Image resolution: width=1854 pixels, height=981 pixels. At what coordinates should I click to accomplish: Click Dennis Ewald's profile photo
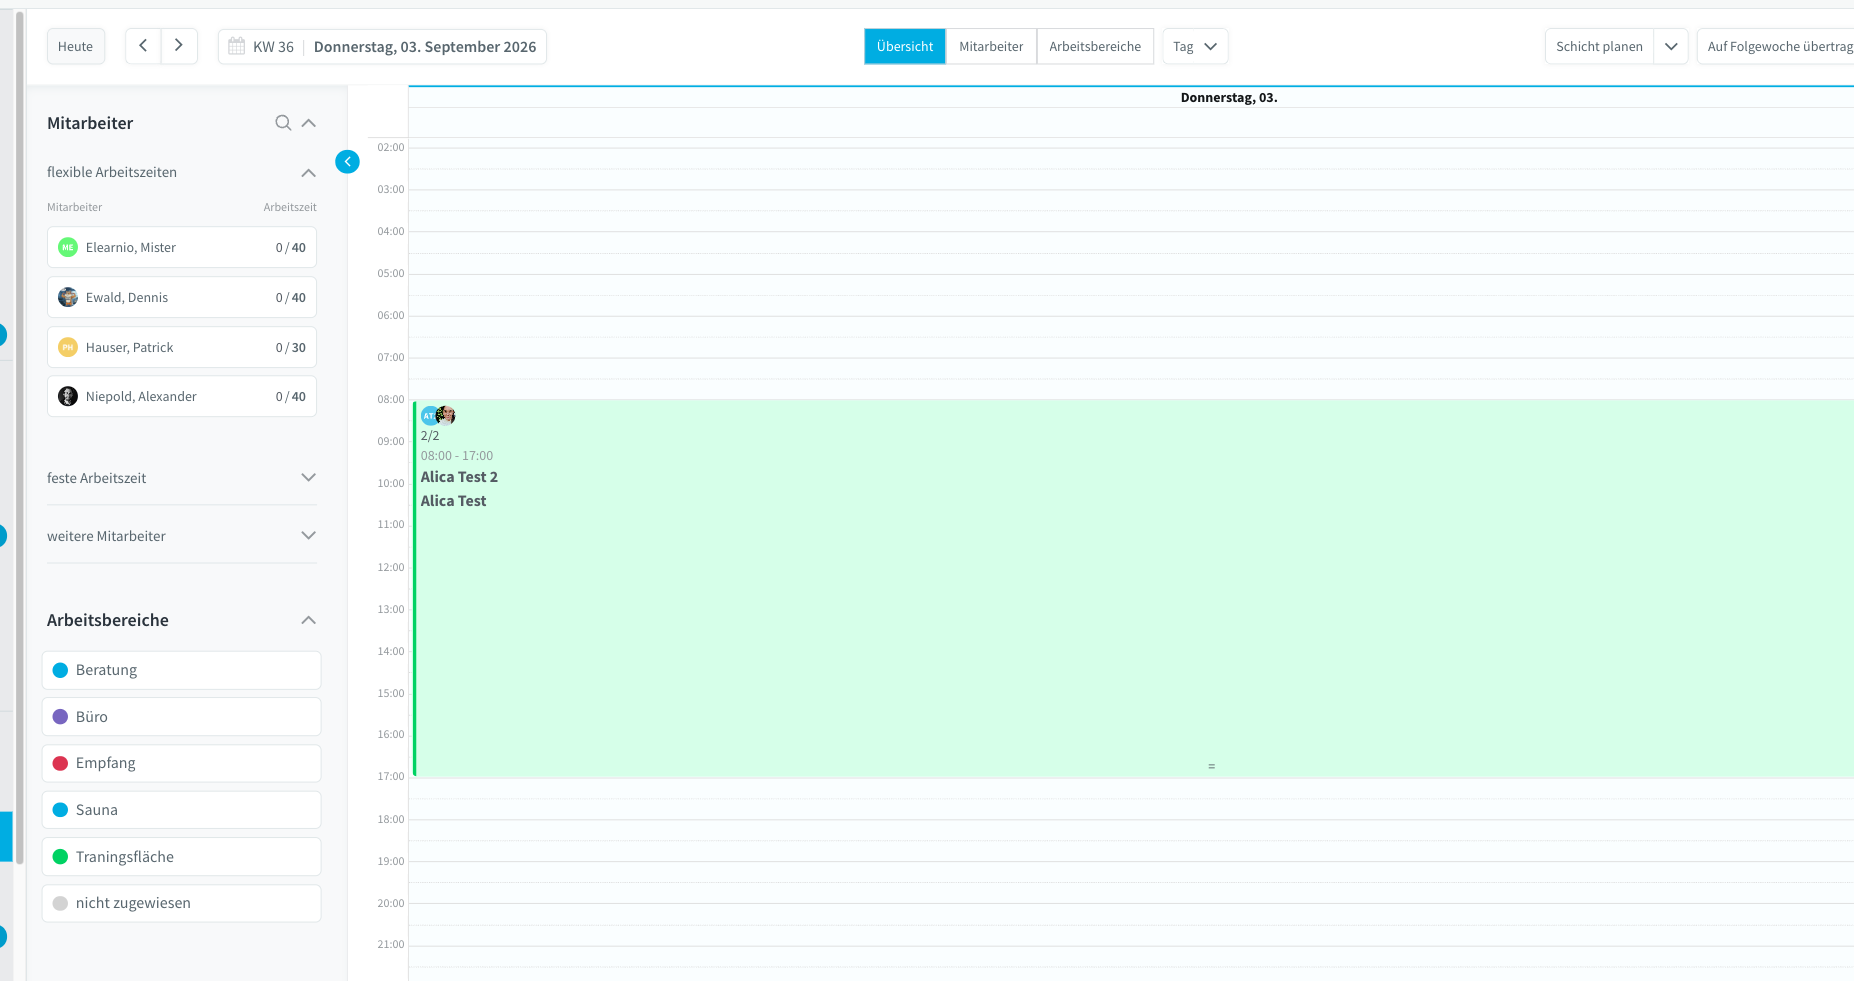[x=68, y=297]
